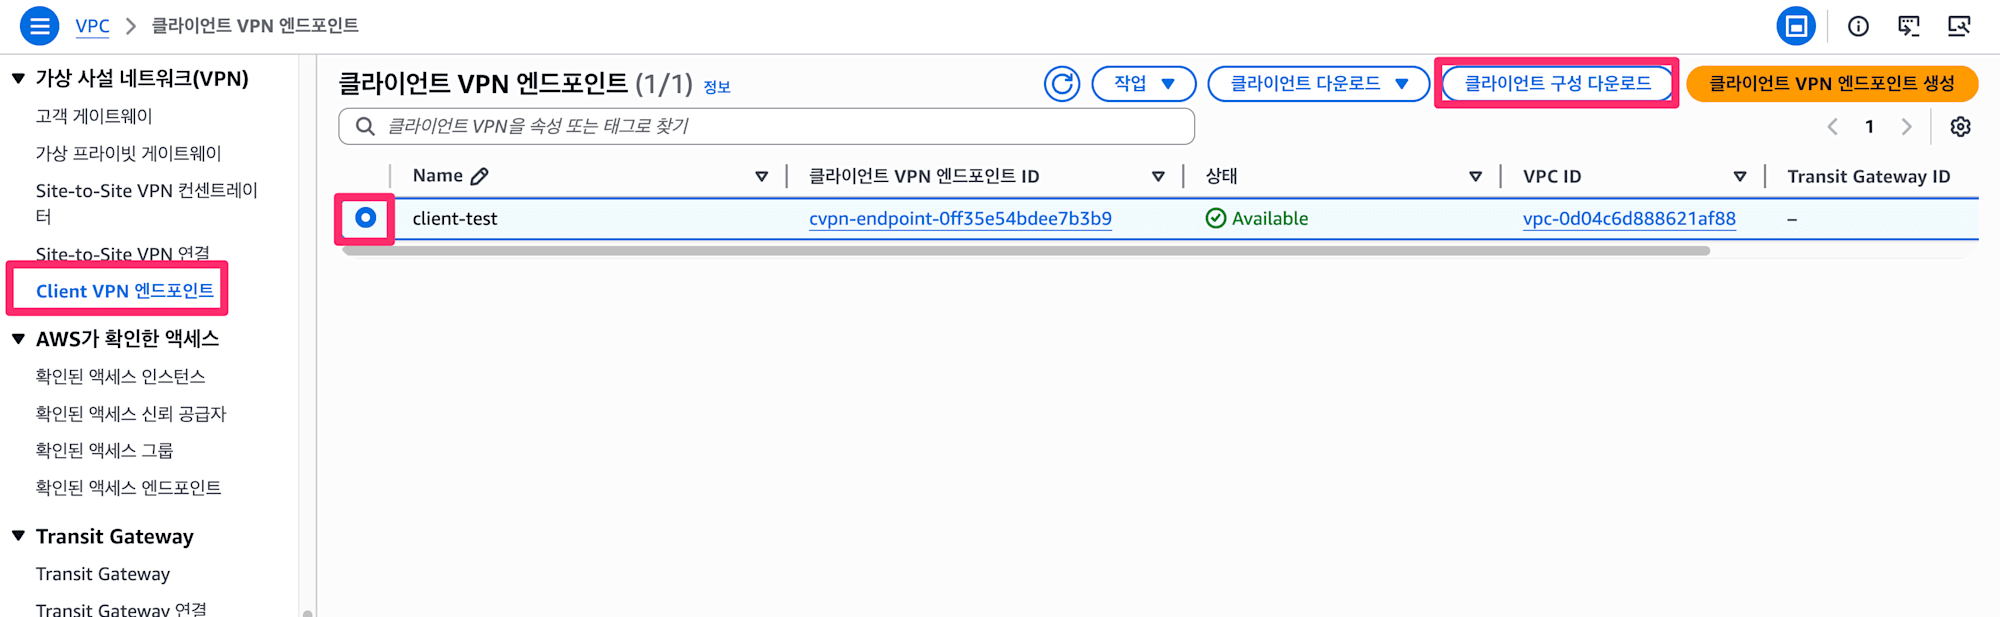
Task: Open VPC breadcrumb link
Action: [93, 26]
